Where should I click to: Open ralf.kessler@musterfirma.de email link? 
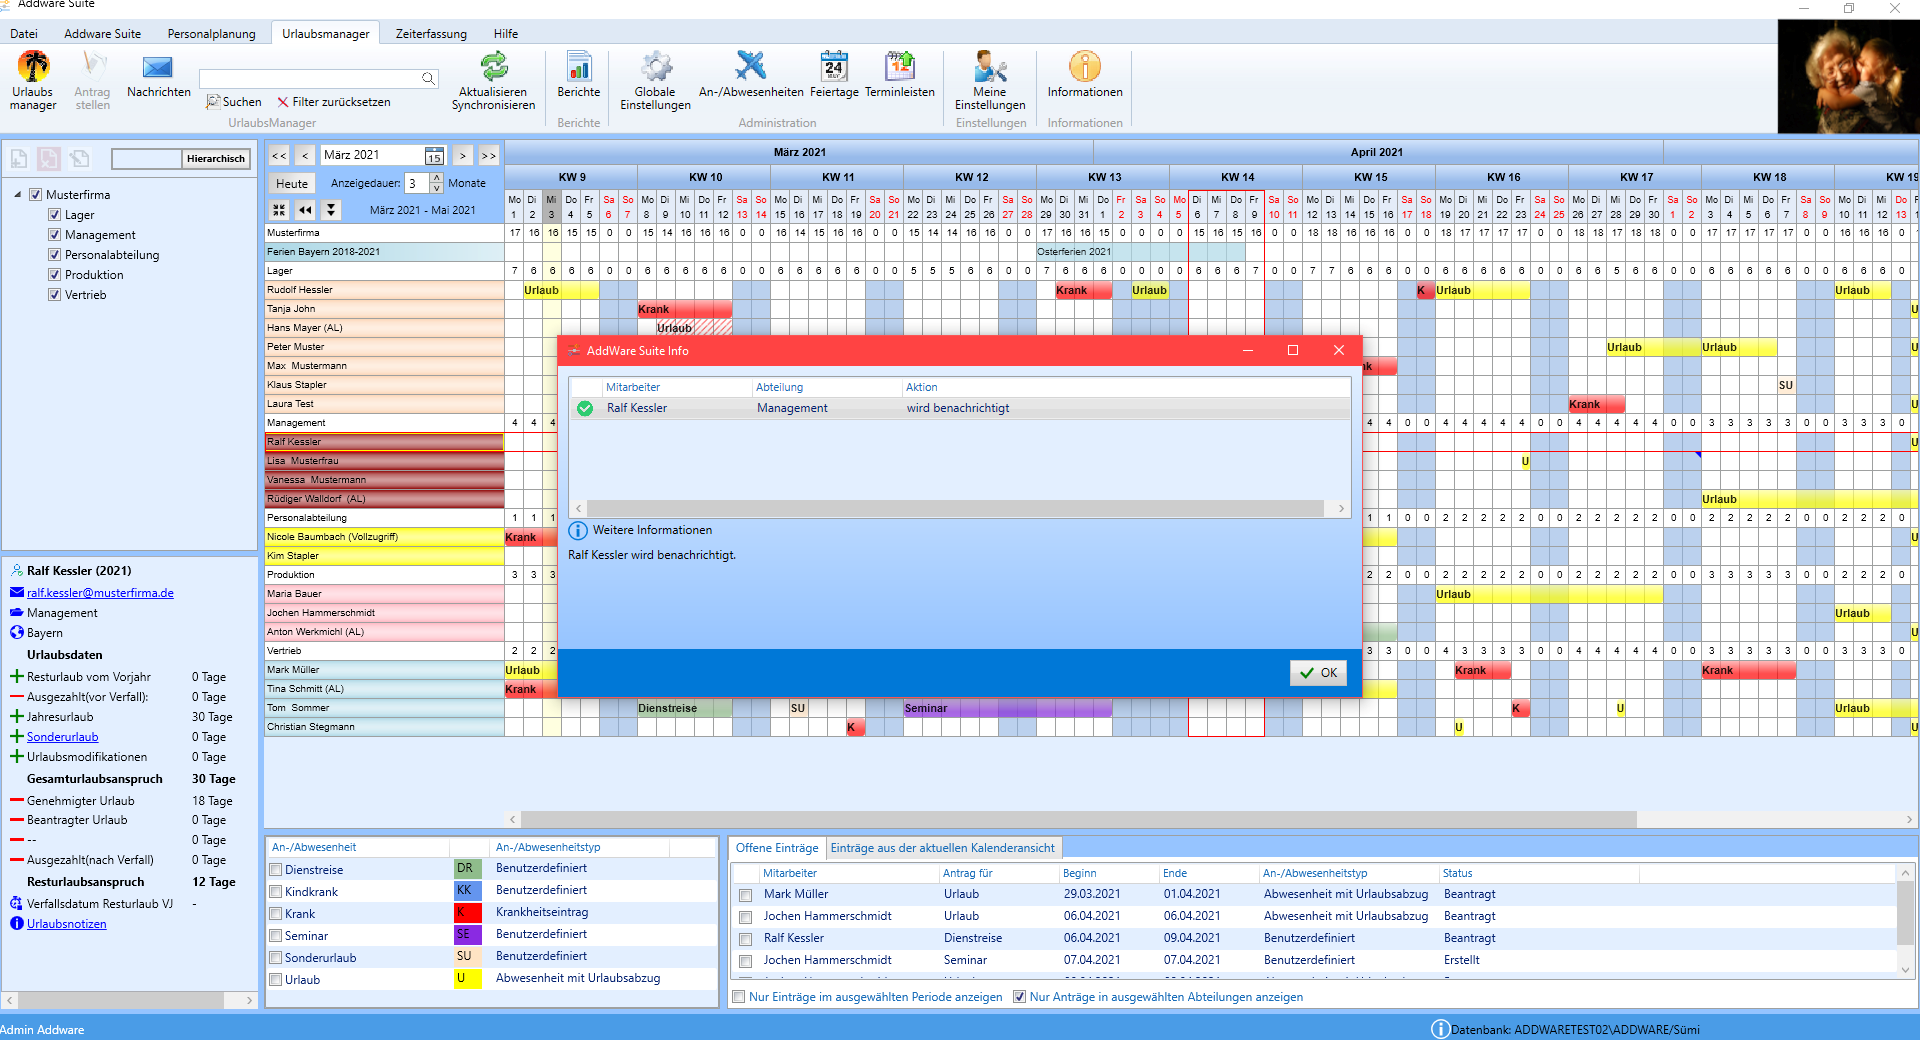click(x=100, y=593)
